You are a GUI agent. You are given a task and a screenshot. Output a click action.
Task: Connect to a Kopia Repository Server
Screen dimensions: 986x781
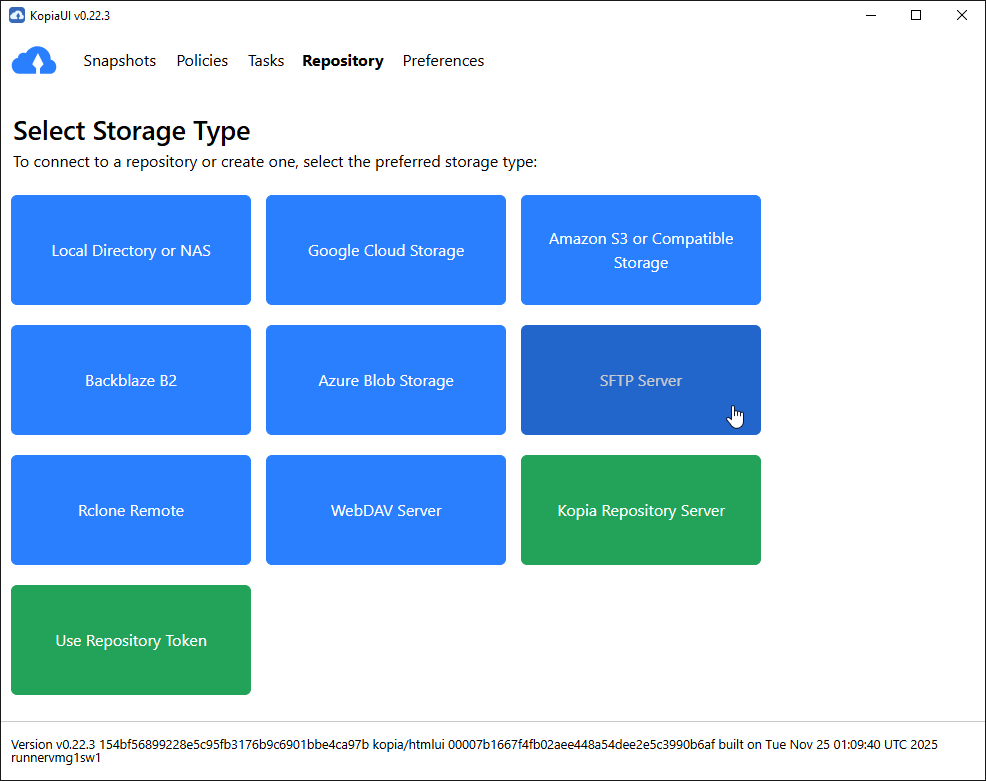640,510
